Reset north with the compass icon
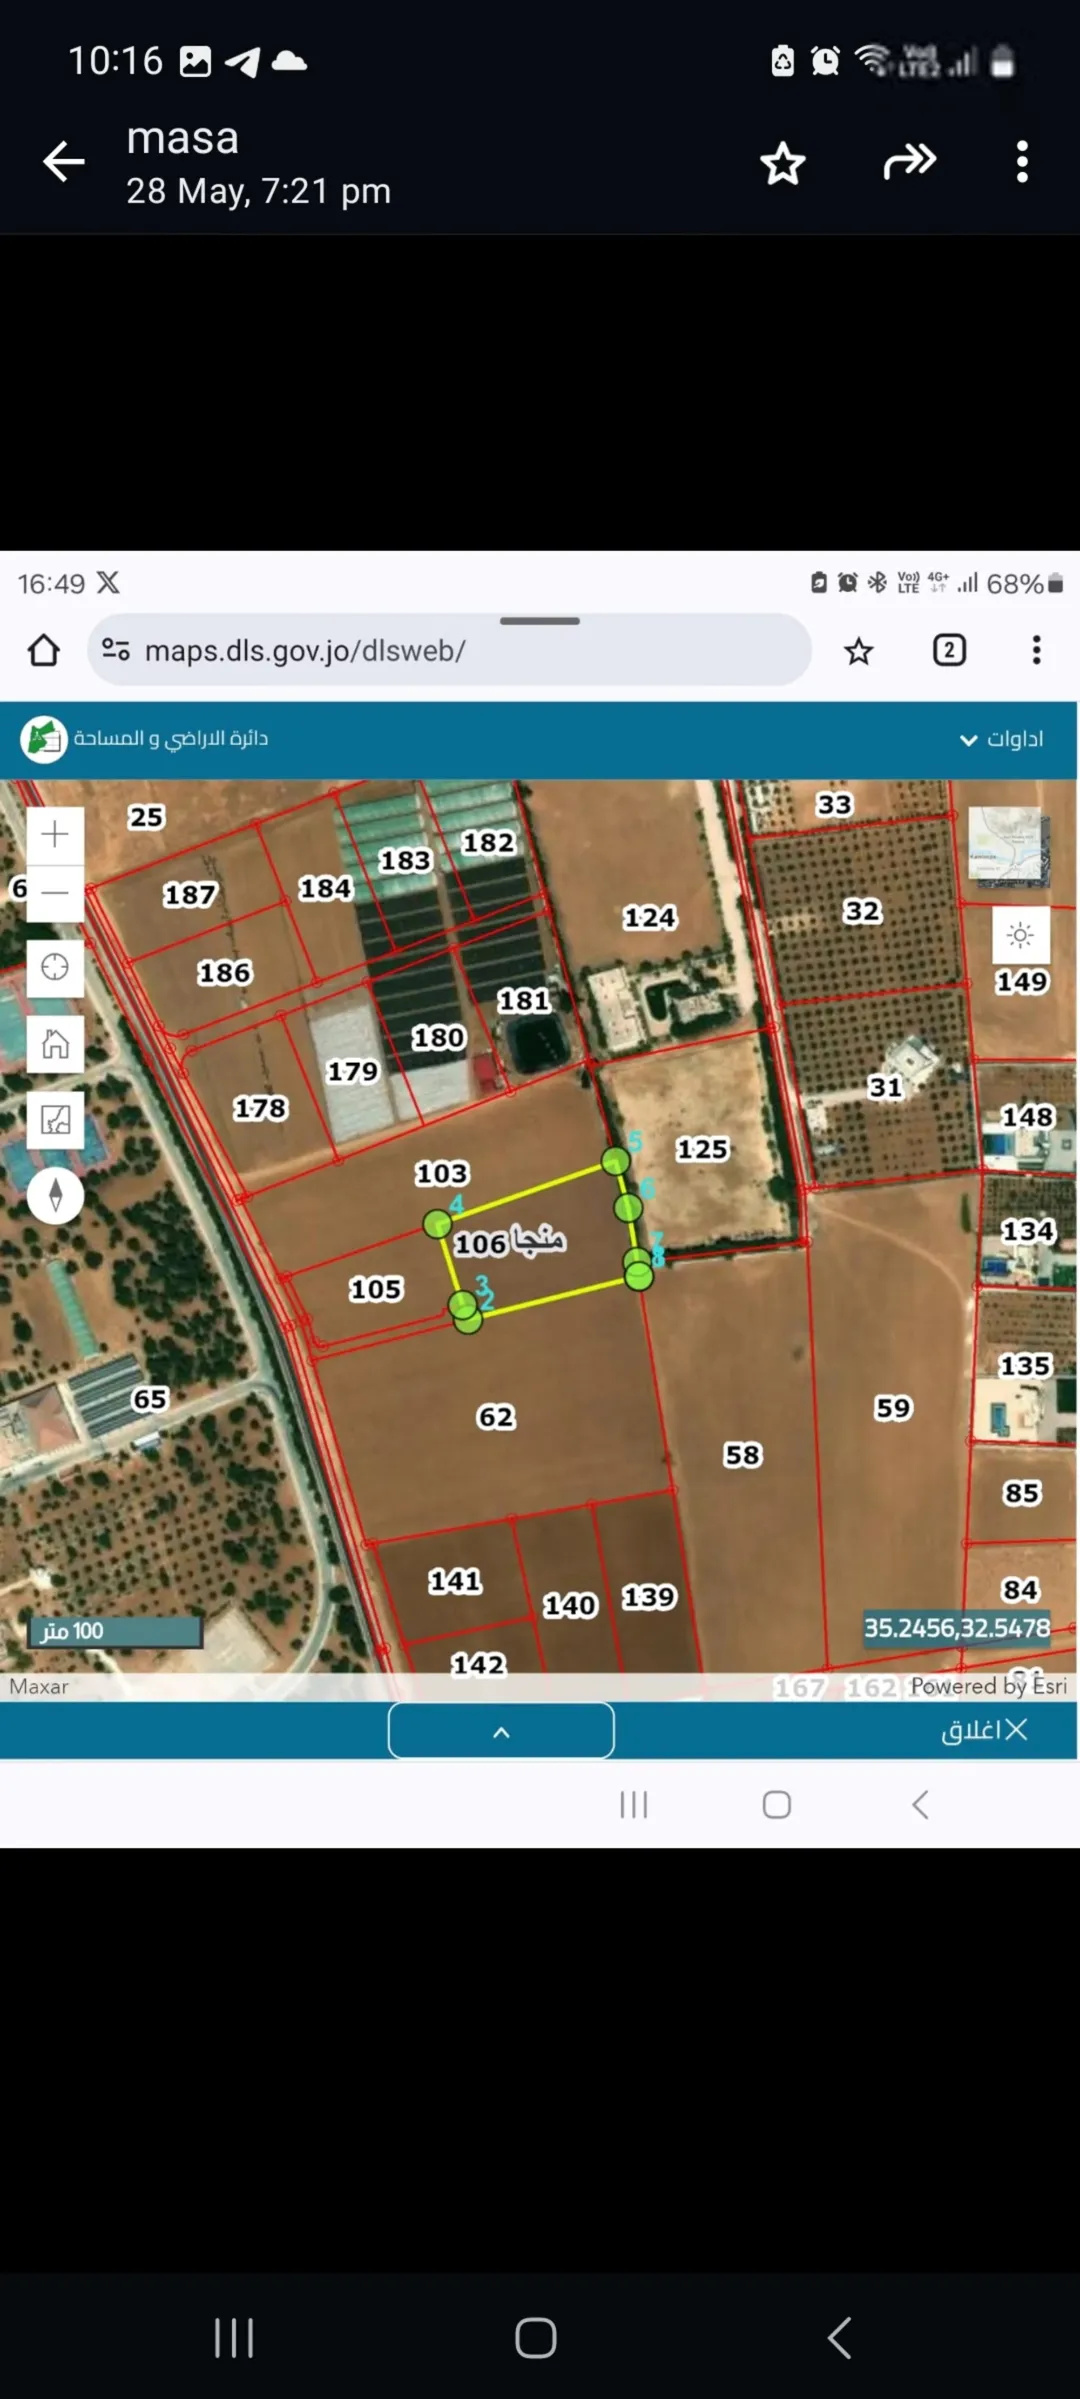The image size is (1080, 2399). click(55, 1195)
